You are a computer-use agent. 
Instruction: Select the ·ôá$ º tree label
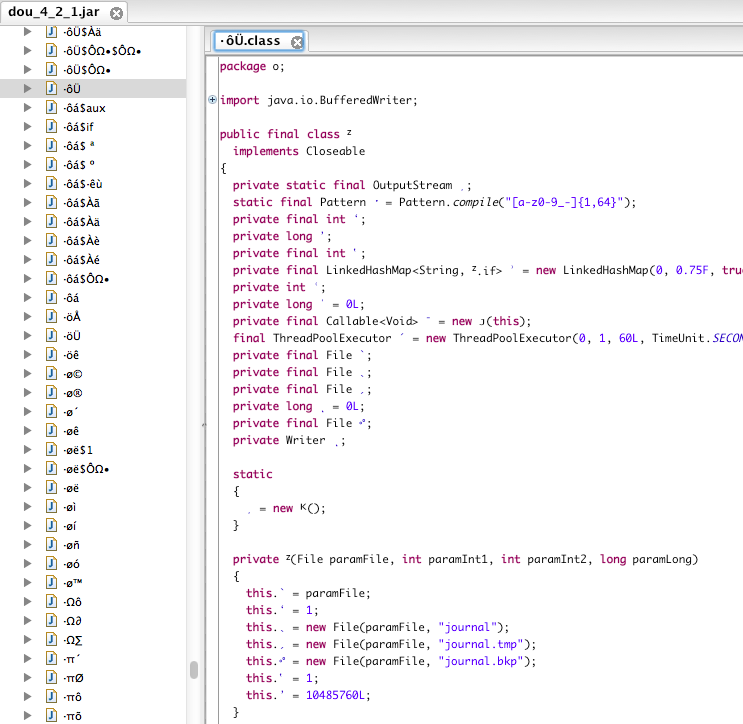[78, 165]
